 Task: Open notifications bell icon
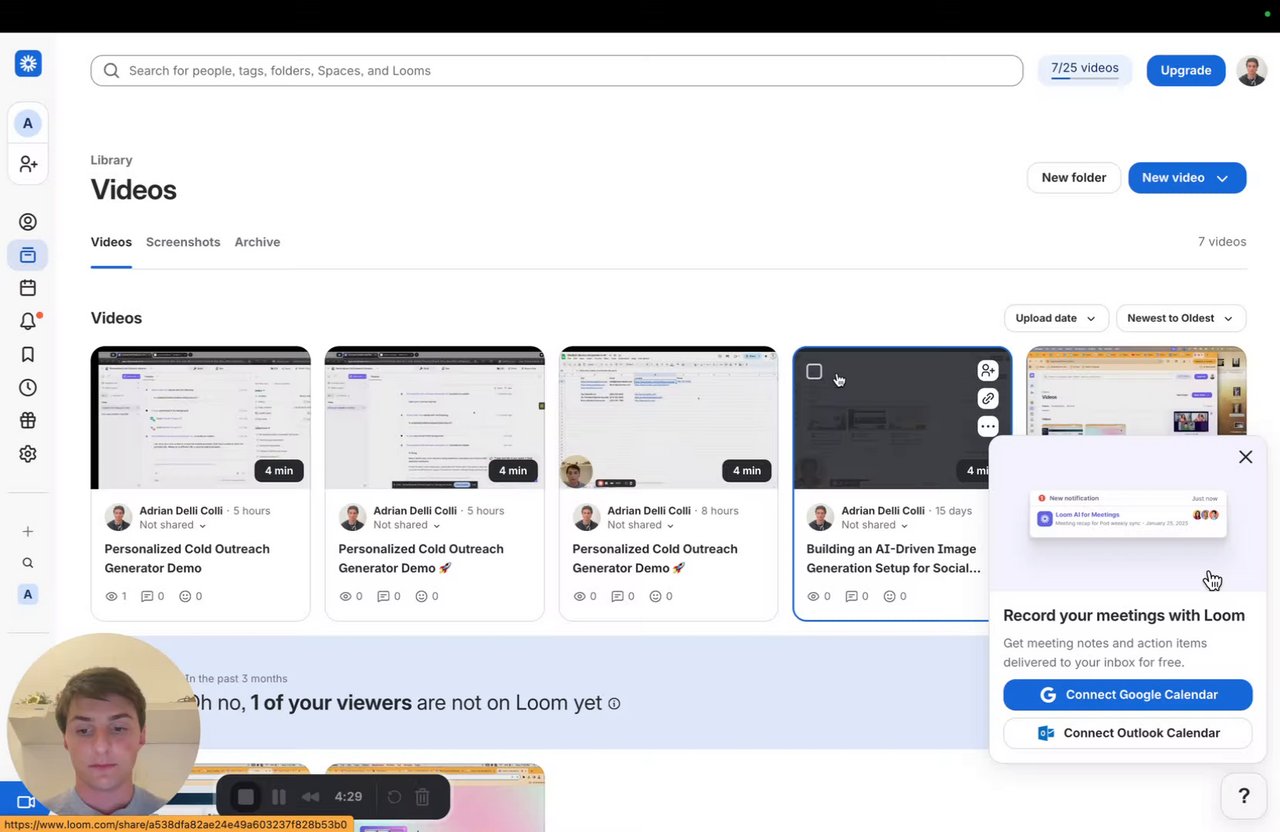28,321
